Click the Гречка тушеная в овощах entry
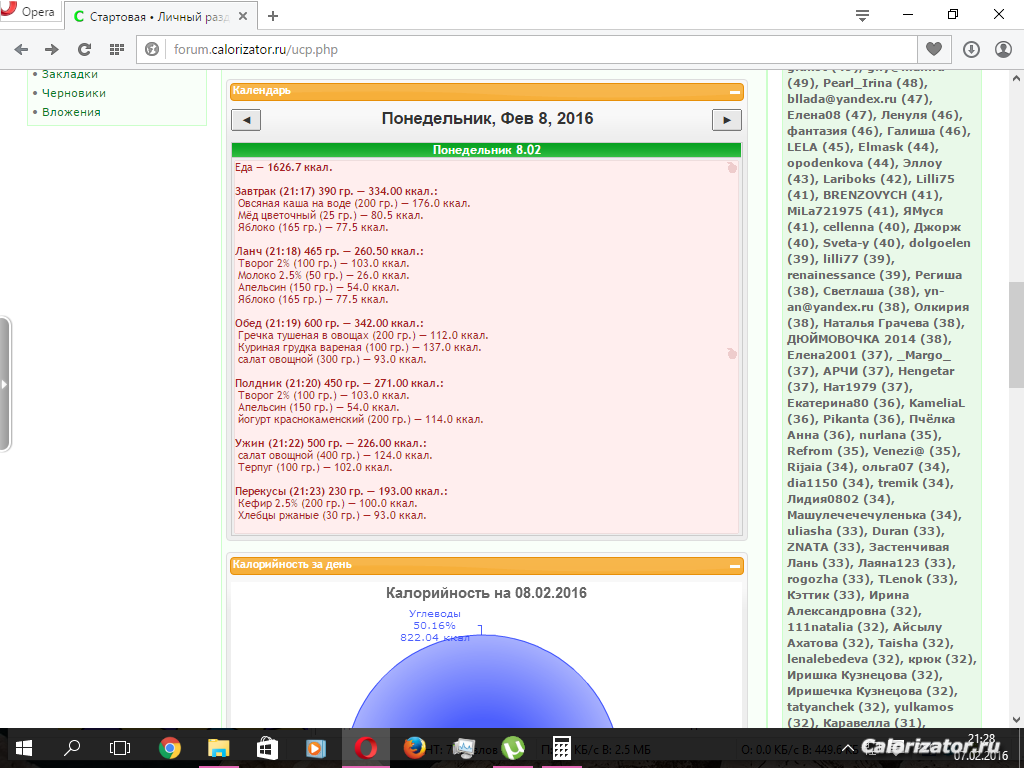This screenshot has height=768, width=1024. [363, 336]
